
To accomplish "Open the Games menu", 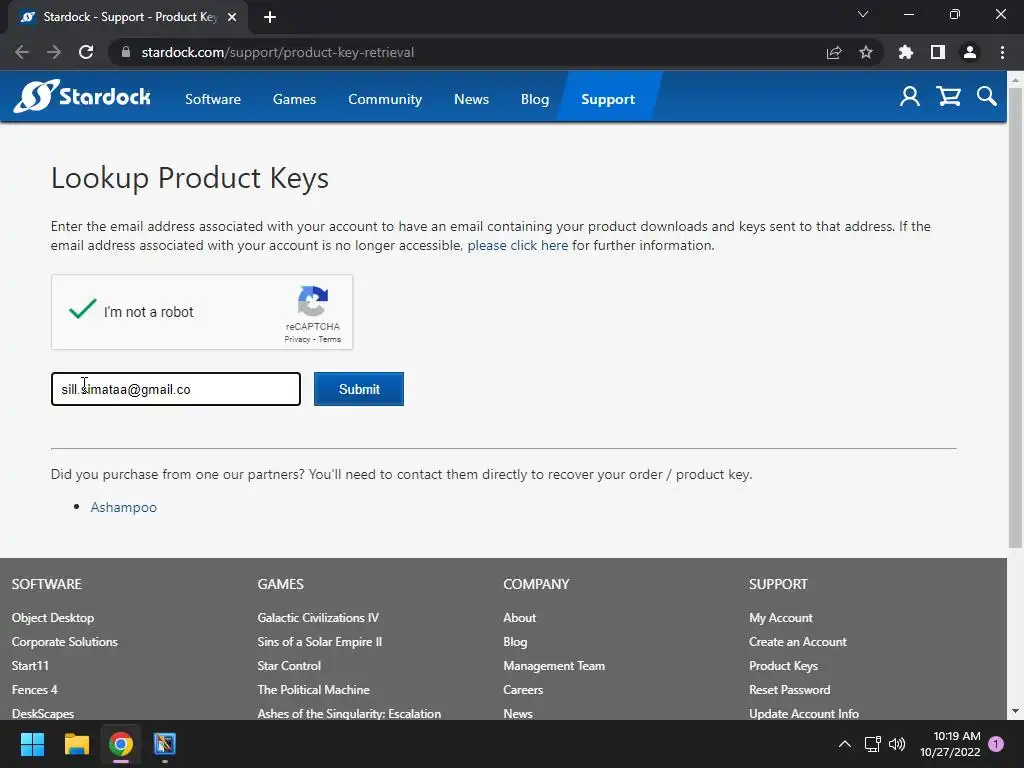I will pos(294,99).
